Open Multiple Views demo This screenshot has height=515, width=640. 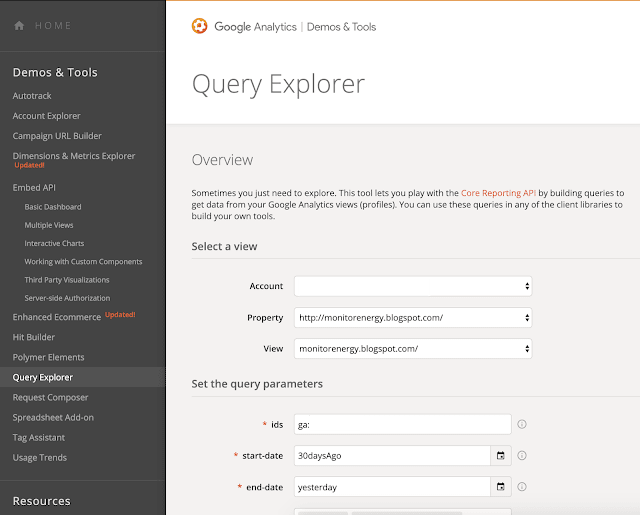pos(49,225)
